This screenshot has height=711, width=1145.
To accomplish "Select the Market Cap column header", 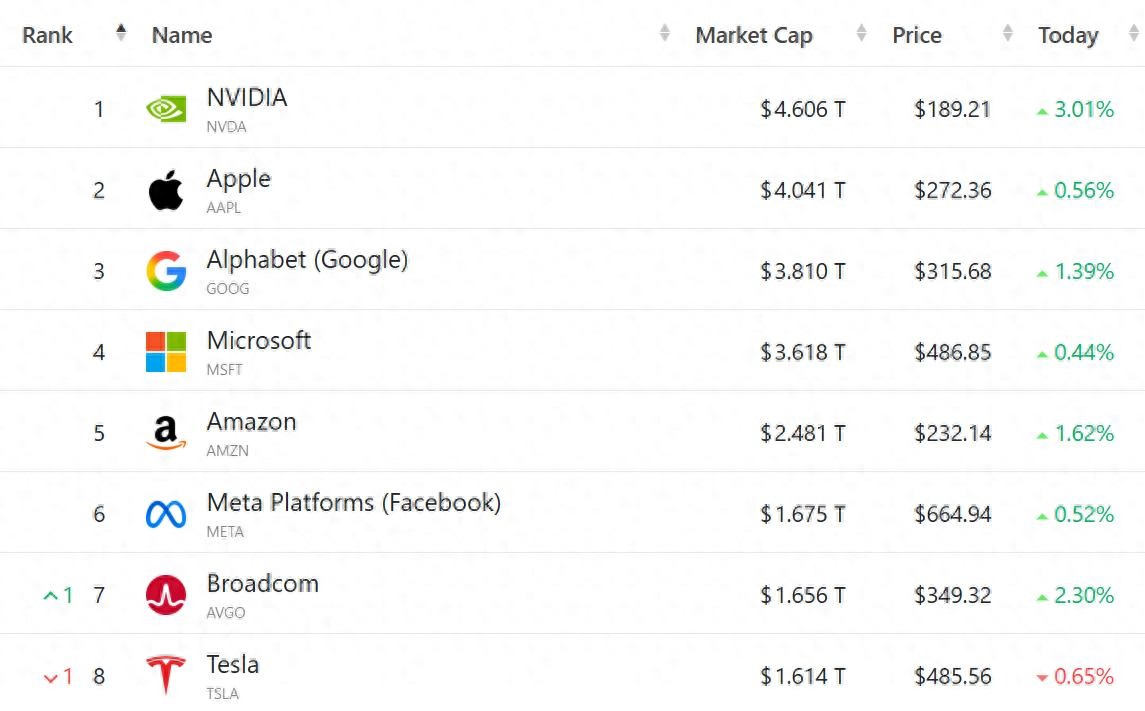I will click(x=754, y=35).
